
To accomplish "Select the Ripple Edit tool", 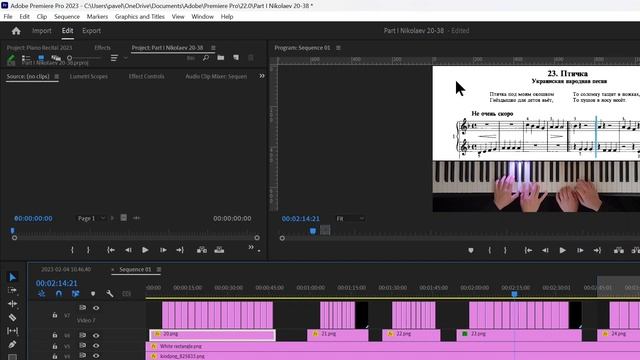I will click(12, 304).
